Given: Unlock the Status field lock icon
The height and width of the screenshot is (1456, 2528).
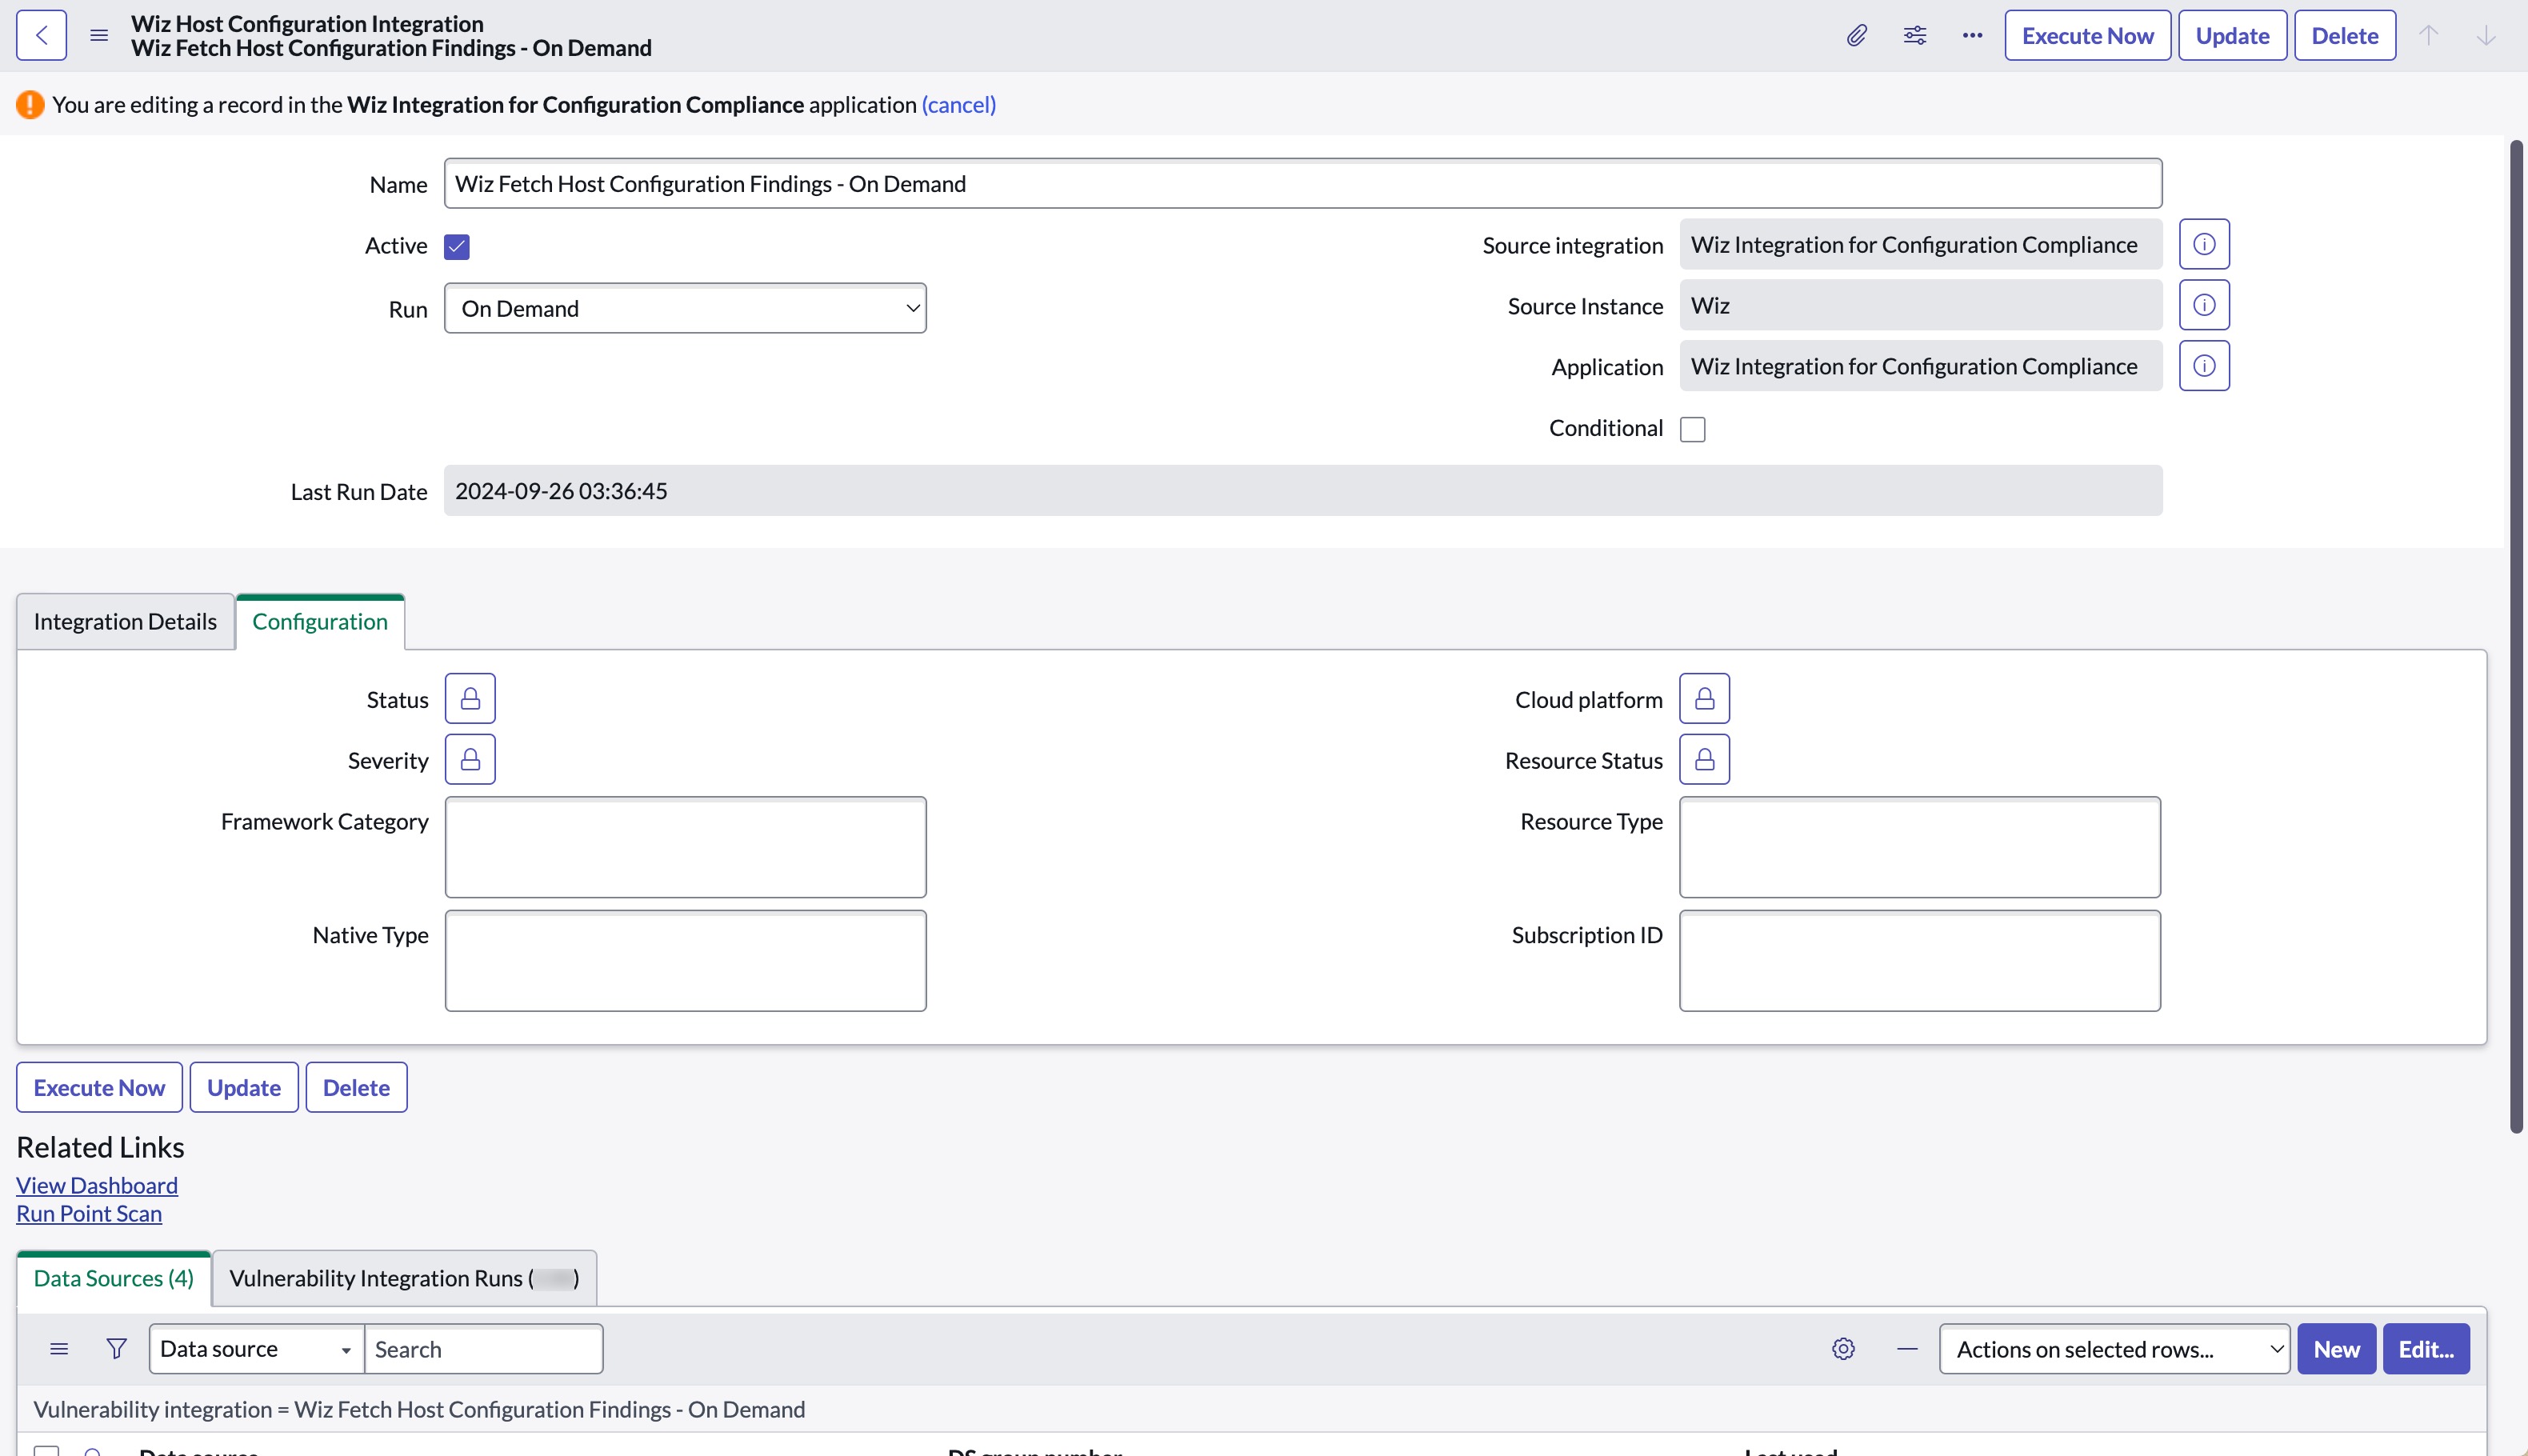Looking at the screenshot, I should [470, 699].
